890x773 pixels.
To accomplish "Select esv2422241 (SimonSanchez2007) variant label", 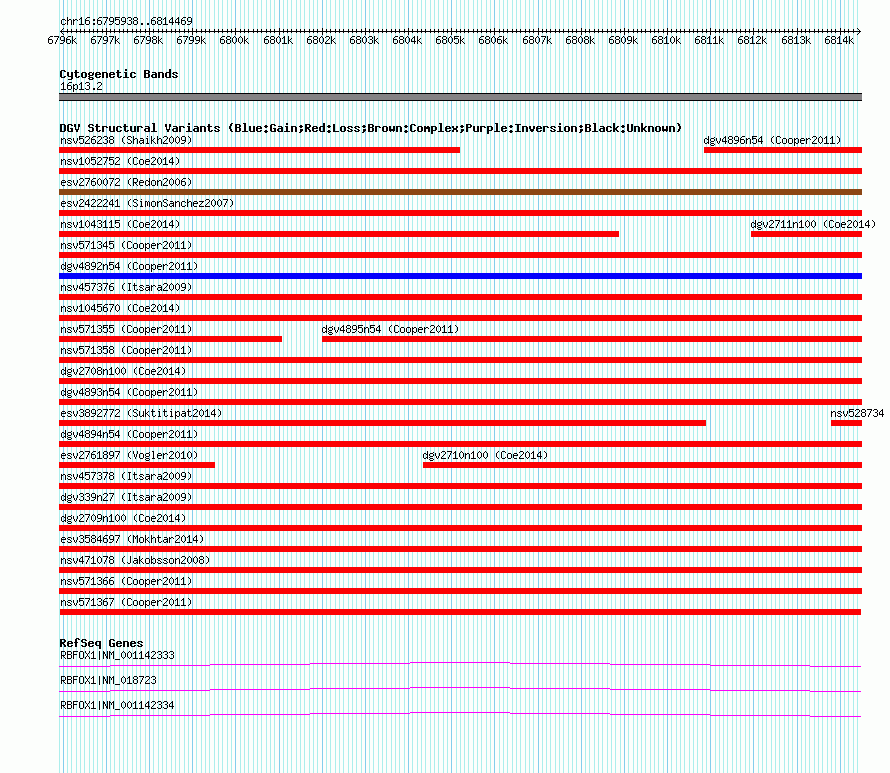I will [x=147, y=203].
